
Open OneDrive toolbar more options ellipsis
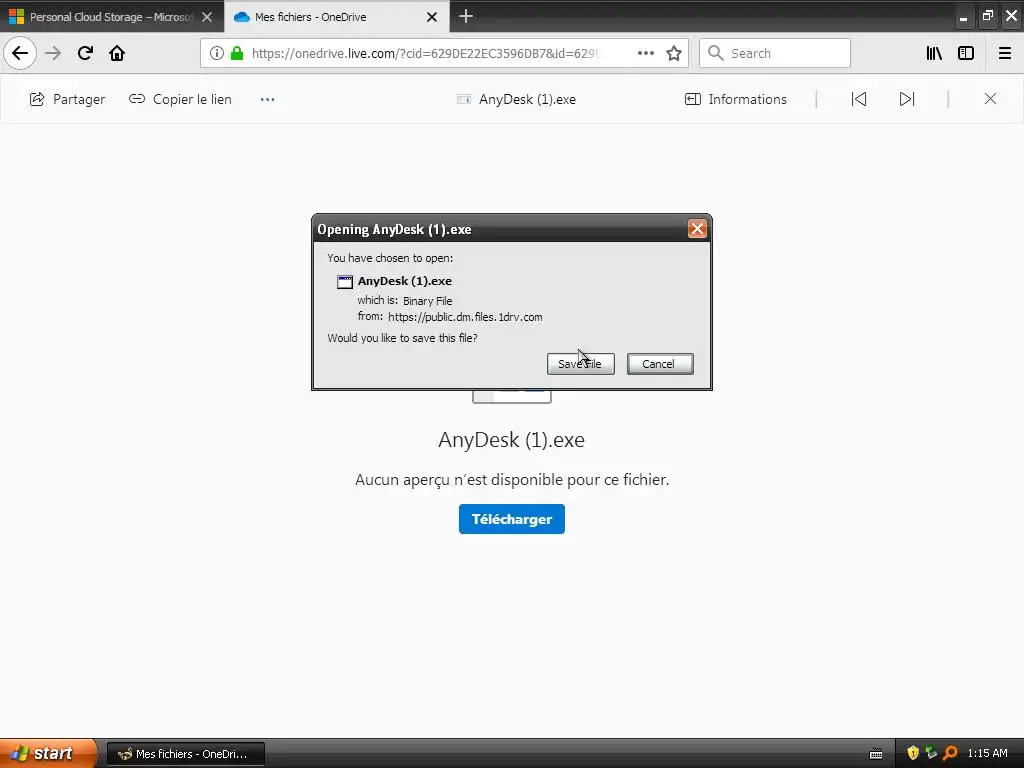(268, 99)
